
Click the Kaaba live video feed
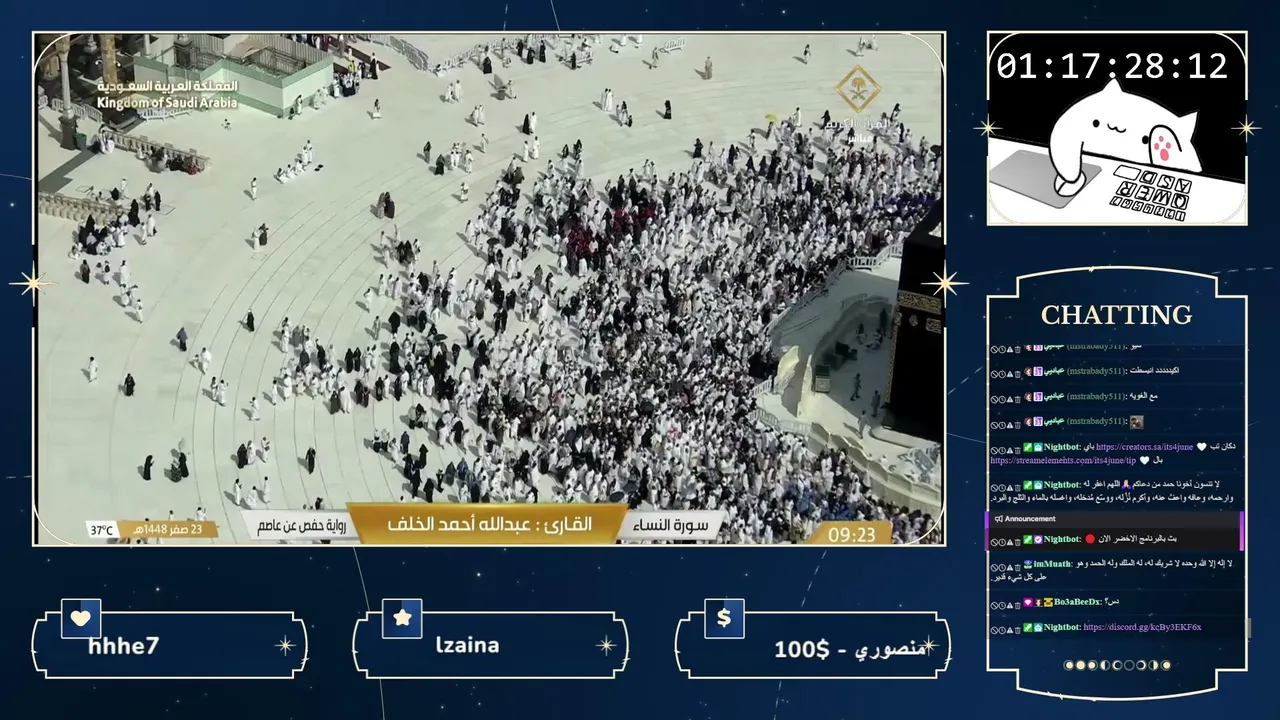(x=490, y=289)
